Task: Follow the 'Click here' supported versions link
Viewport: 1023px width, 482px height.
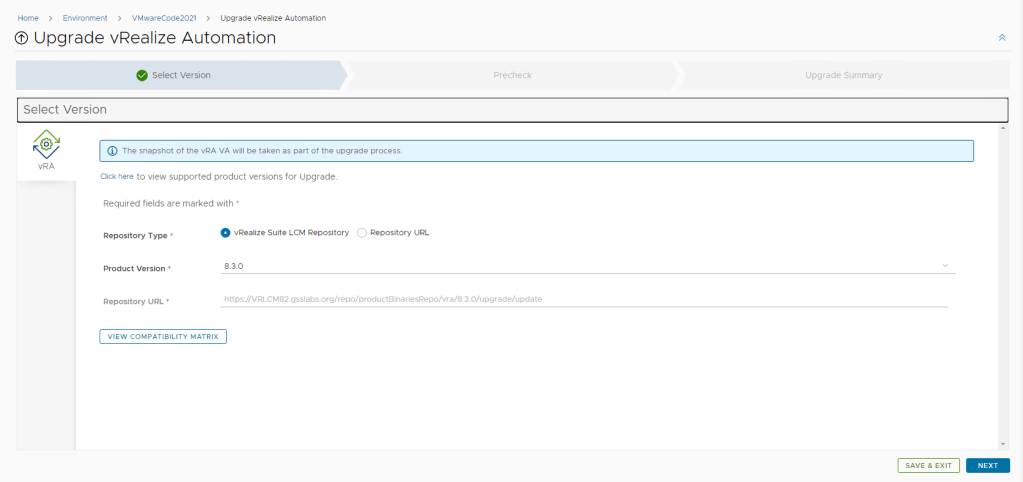Action: [x=117, y=176]
